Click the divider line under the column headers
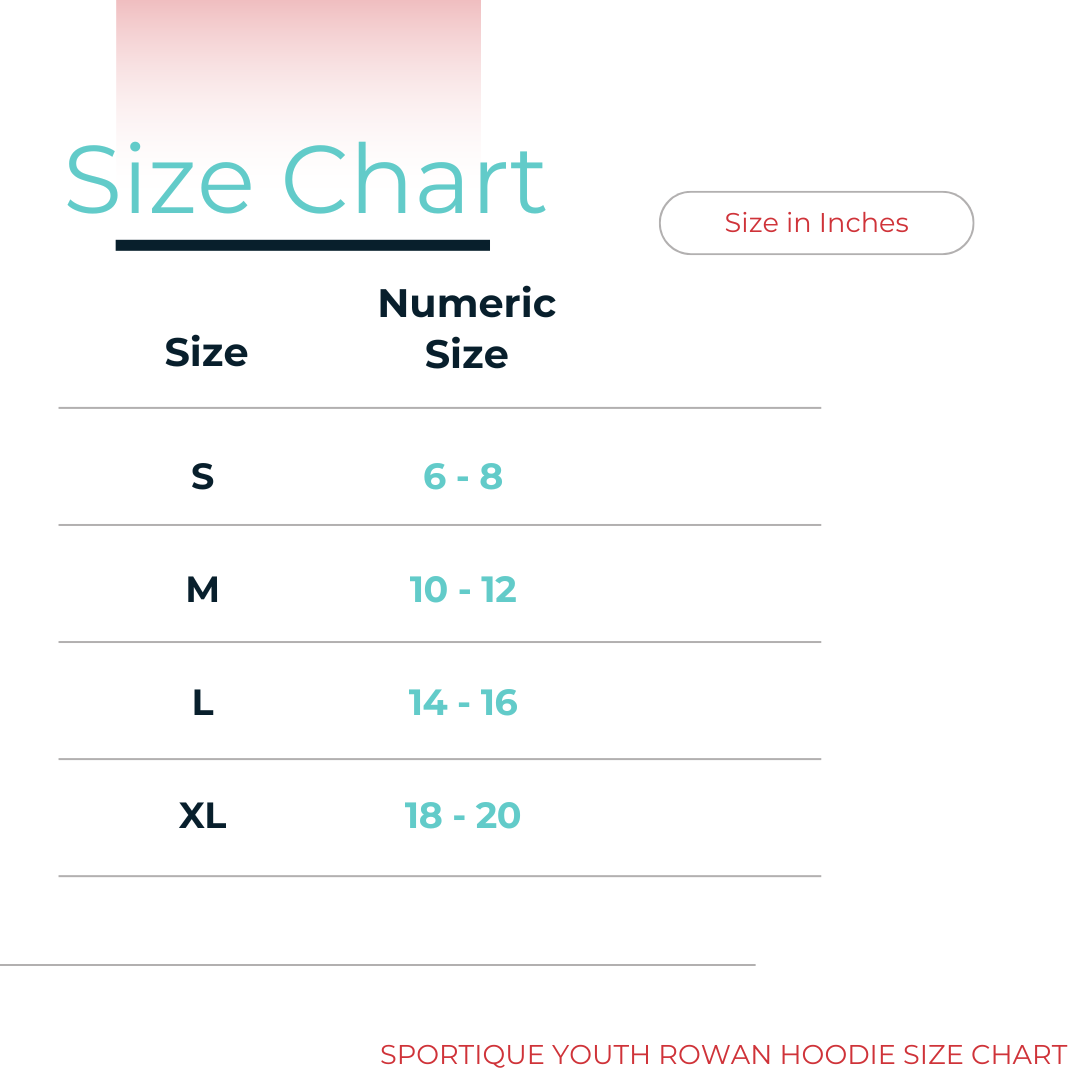1080x1080 pixels. pos(440,408)
